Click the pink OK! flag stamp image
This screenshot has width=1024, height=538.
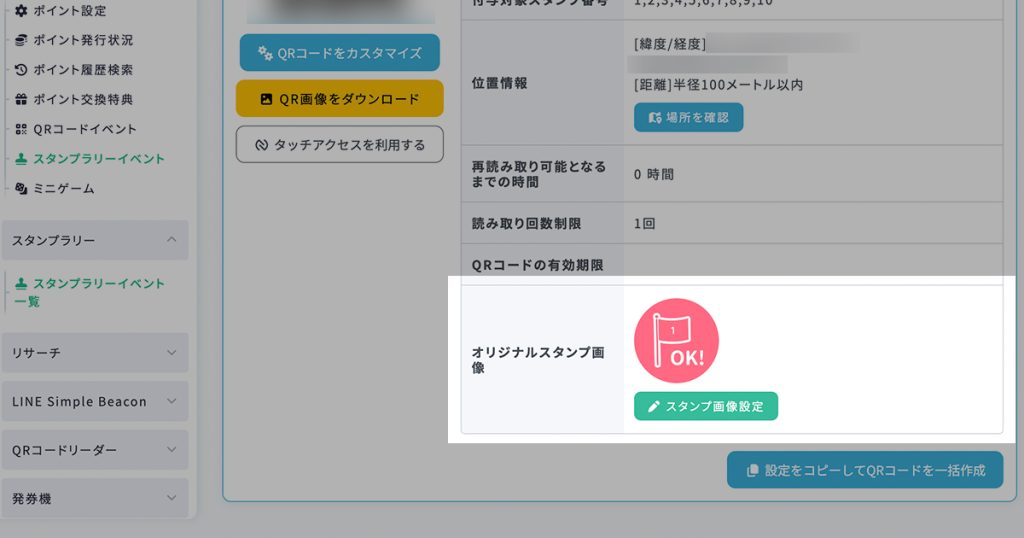click(677, 341)
